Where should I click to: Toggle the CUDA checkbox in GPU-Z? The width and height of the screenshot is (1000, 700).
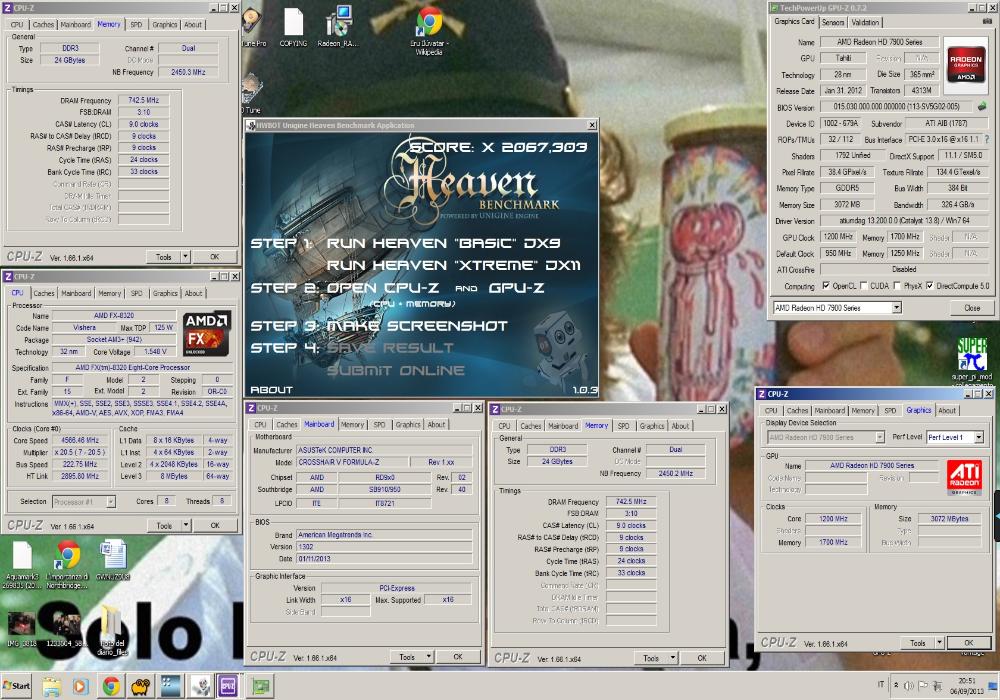pos(864,286)
